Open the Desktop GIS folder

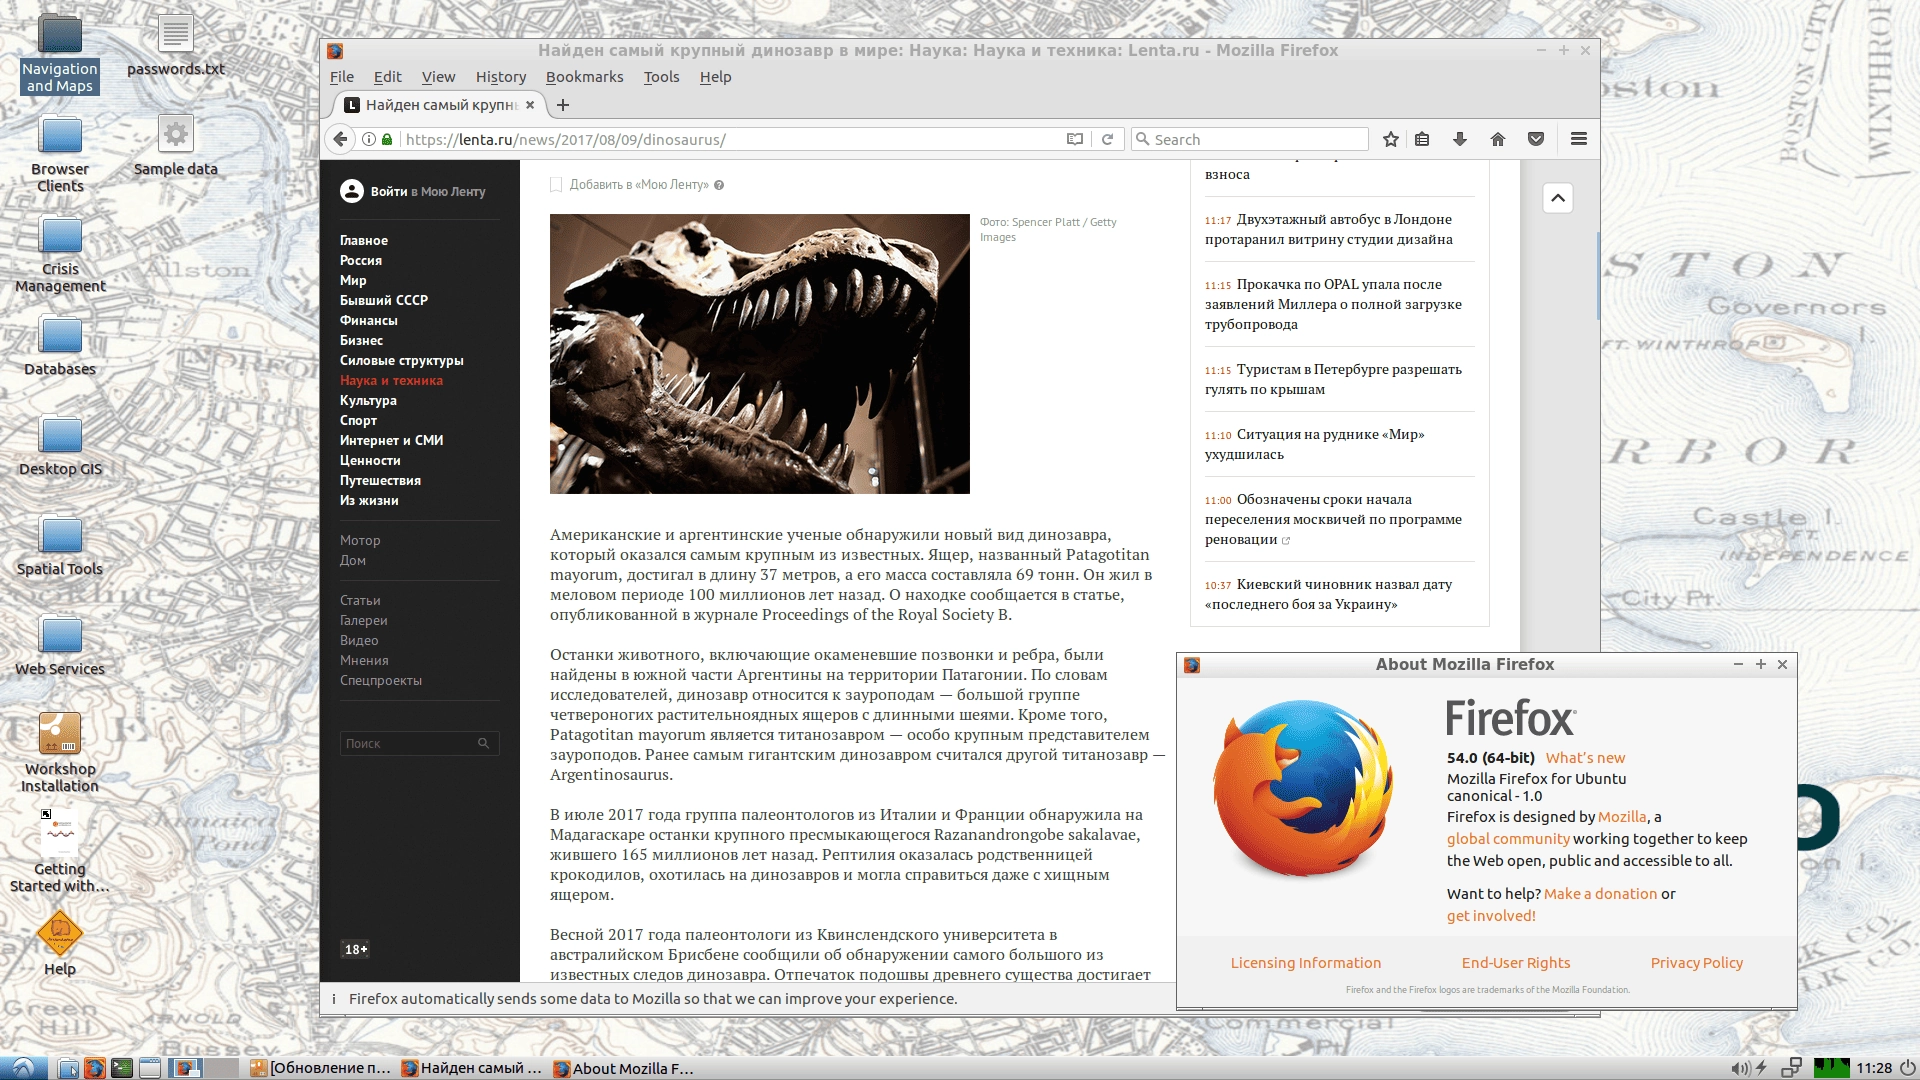60,445
